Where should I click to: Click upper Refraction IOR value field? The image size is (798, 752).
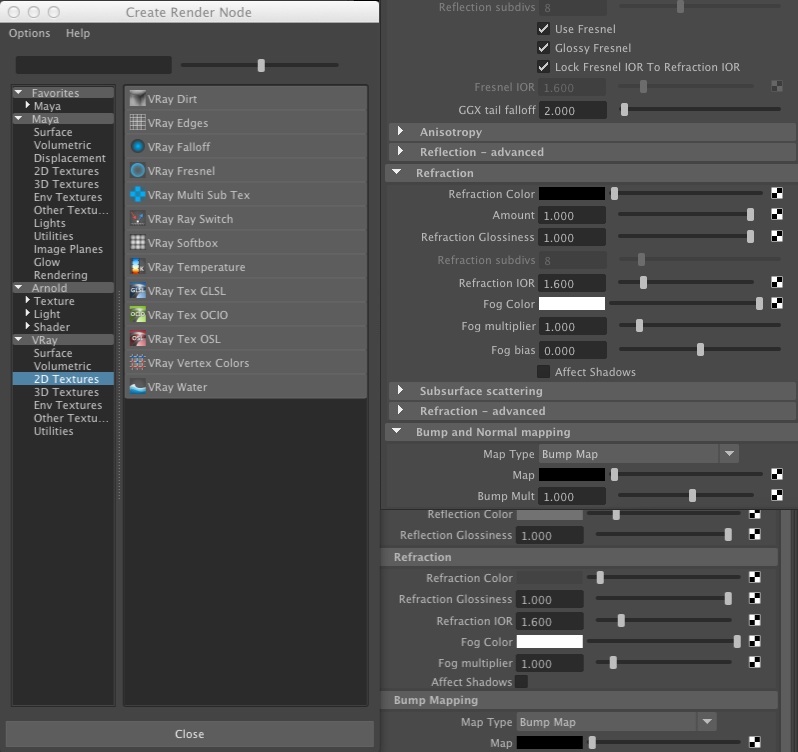point(573,283)
